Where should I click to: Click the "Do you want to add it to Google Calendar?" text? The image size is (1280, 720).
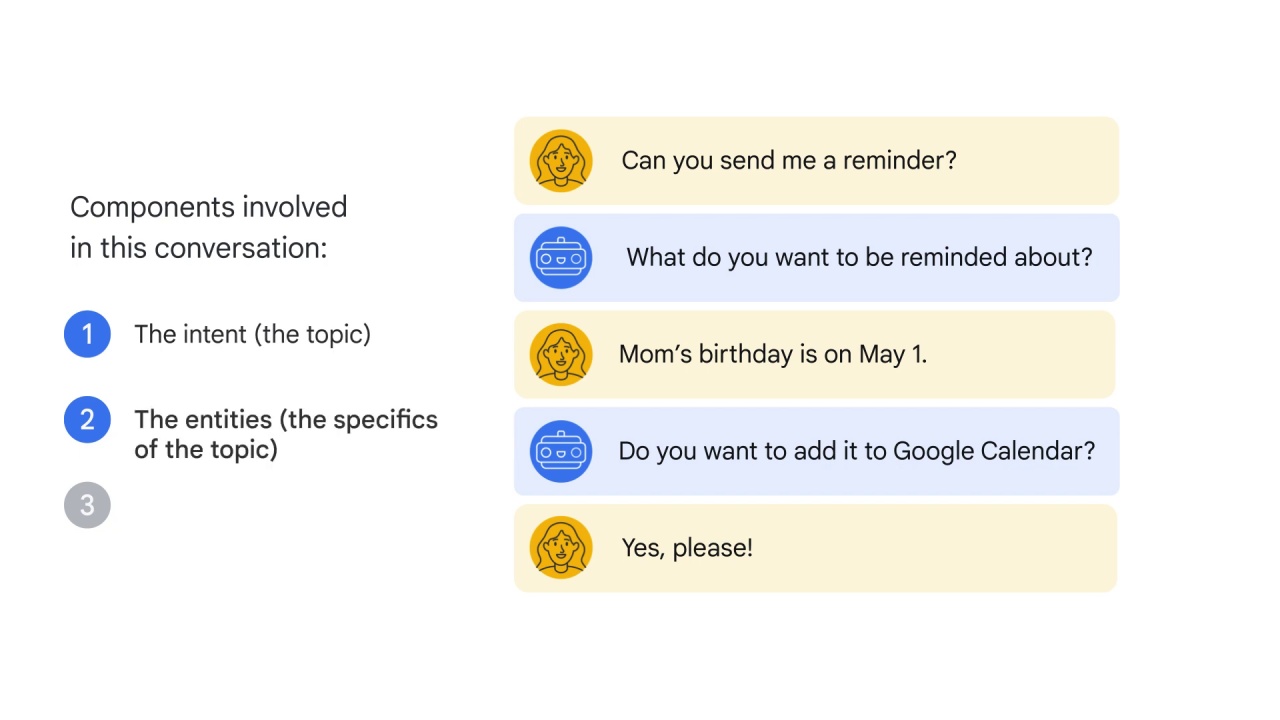coord(857,451)
